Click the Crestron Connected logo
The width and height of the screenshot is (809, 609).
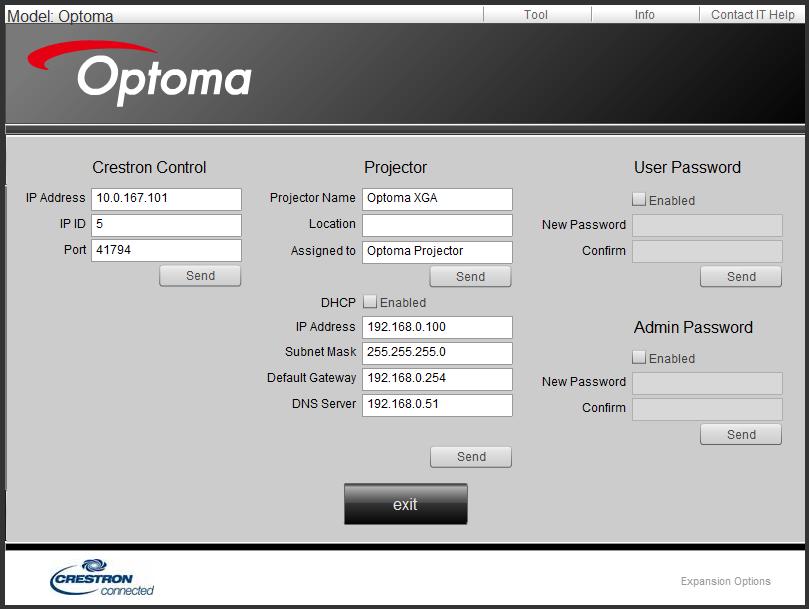[102, 578]
